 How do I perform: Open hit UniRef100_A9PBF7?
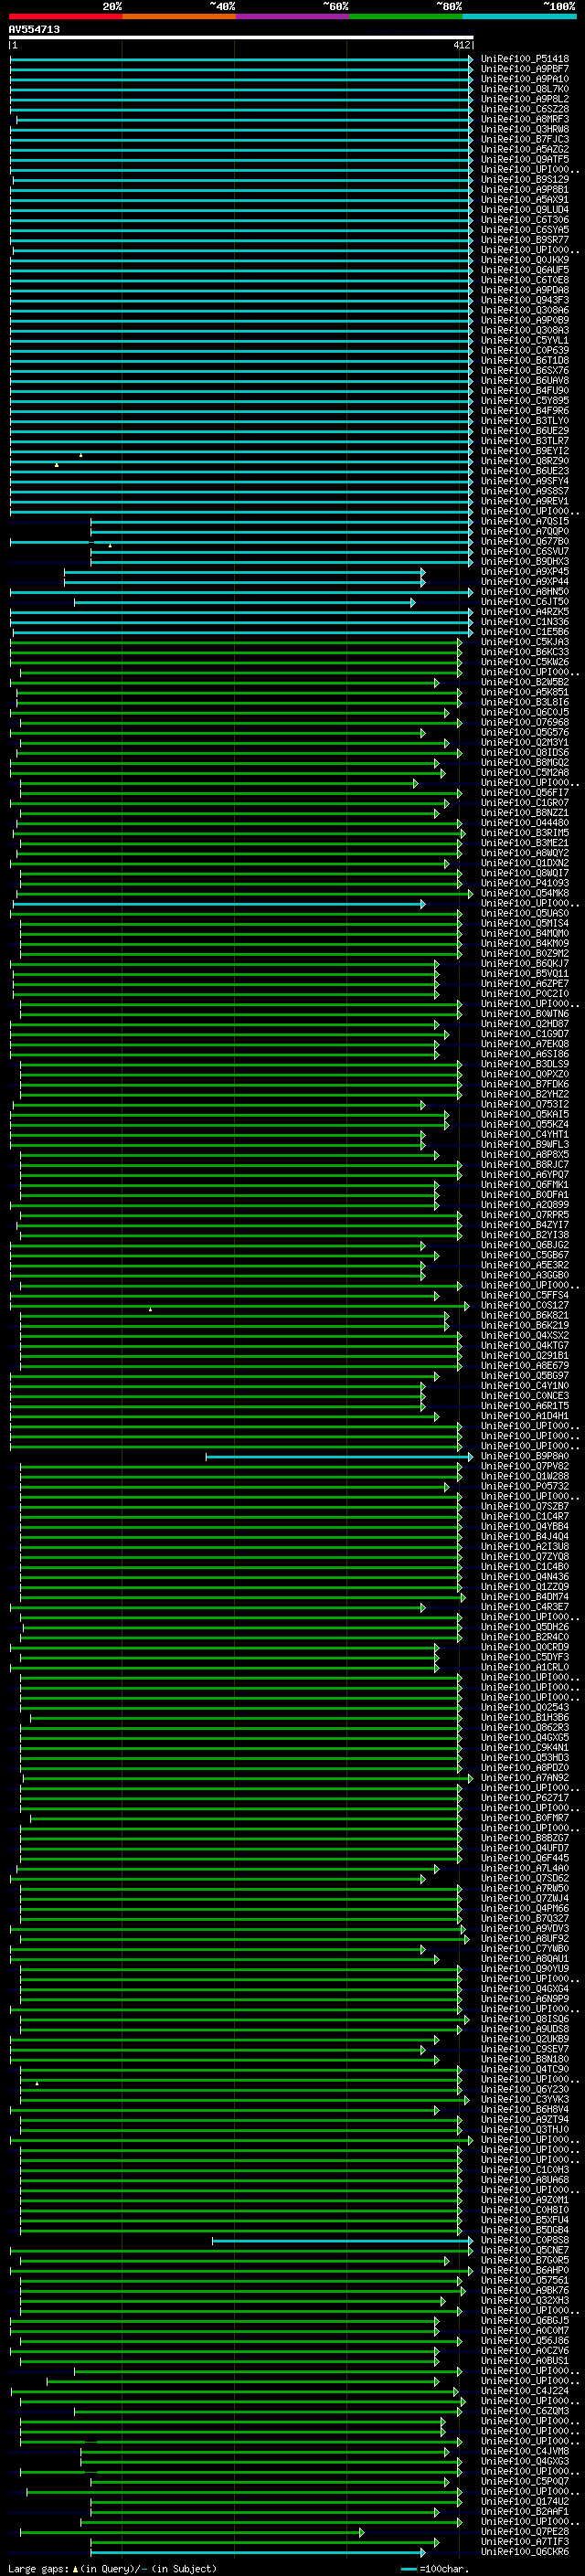point(525,69)
